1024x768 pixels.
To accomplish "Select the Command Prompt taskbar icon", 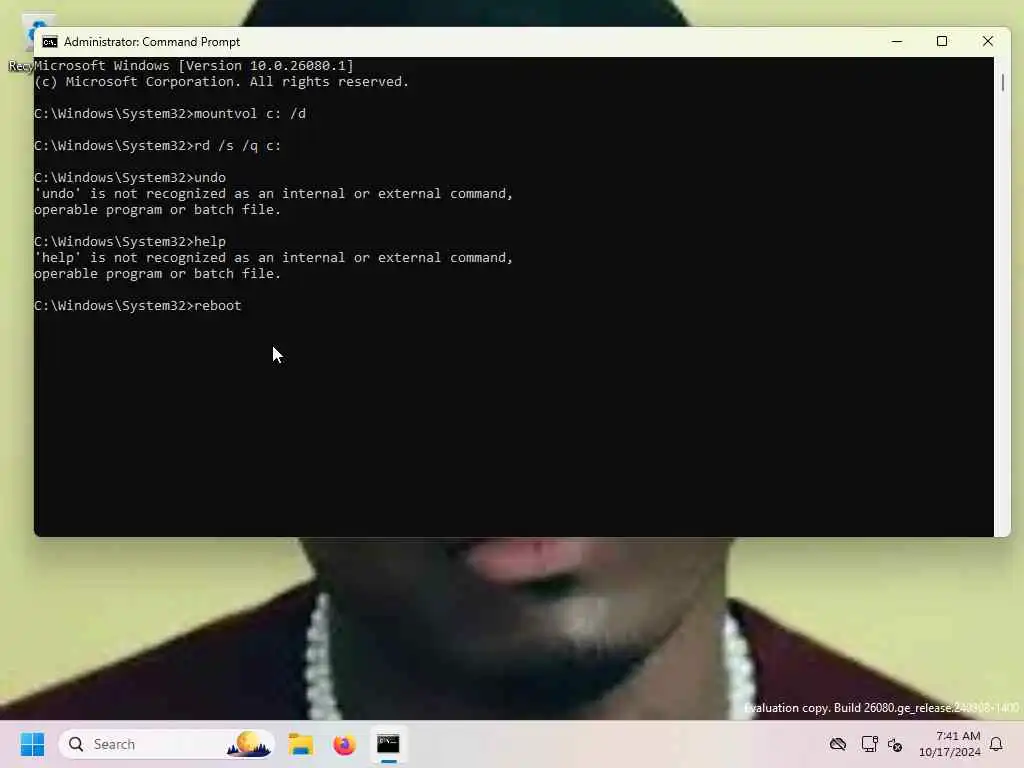I will click(388, 744).
